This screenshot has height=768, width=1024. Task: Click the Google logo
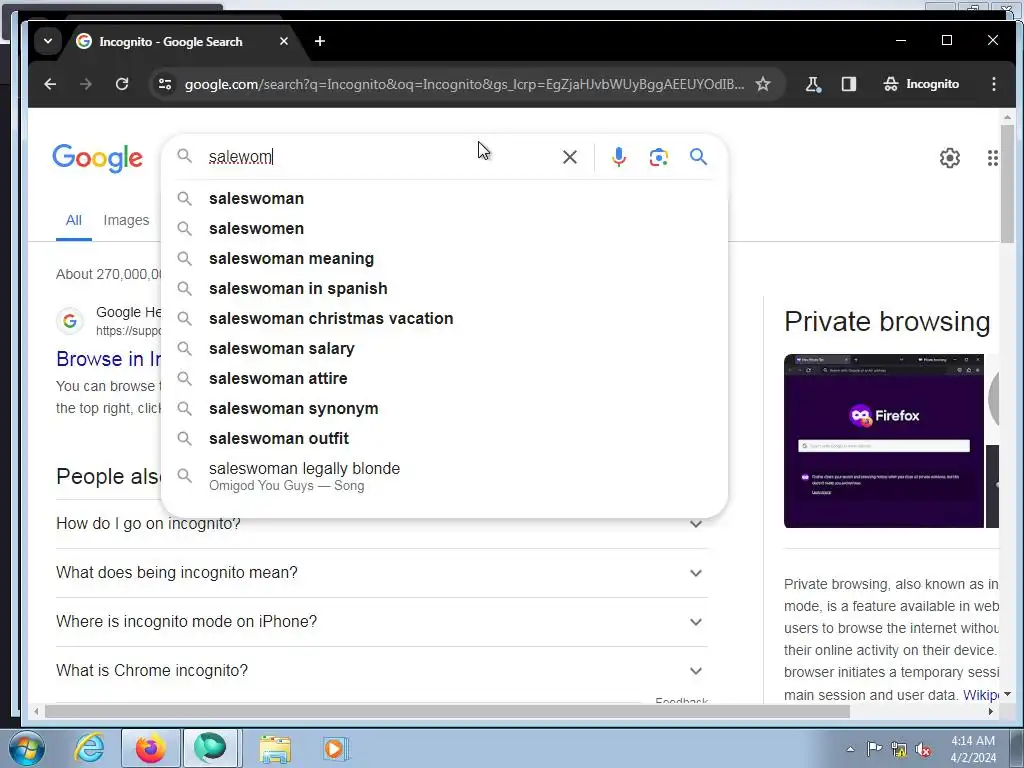[x=97, y=158]
